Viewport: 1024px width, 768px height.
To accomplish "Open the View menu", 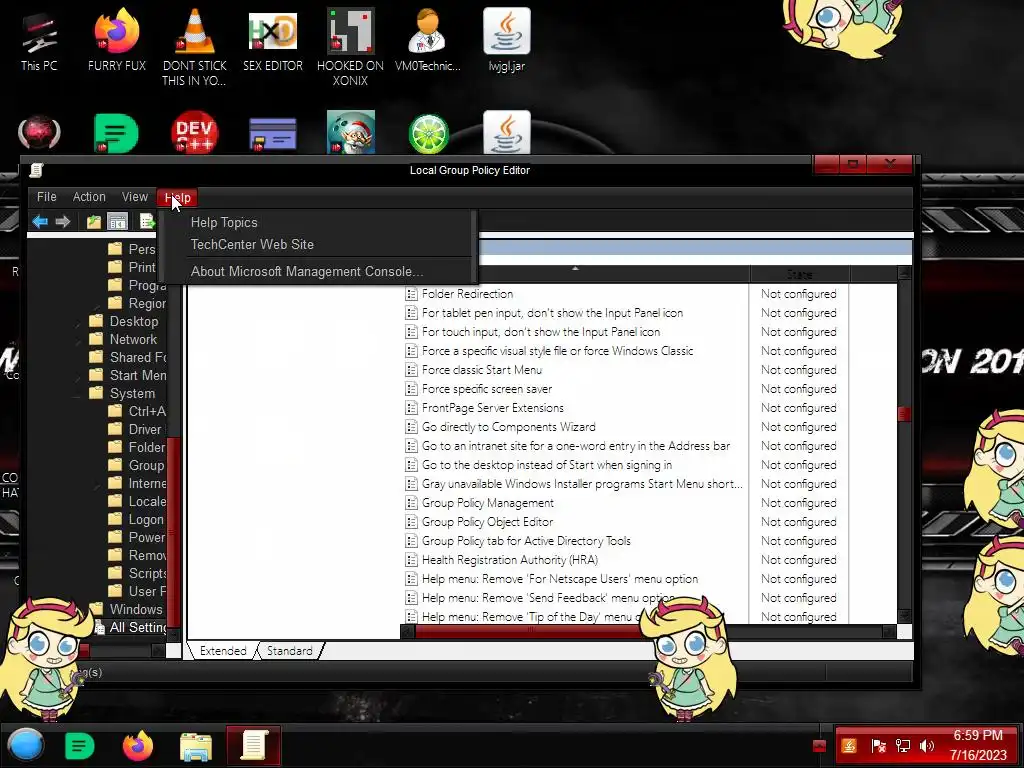I will pyautogui.click(x=135, y=197).
